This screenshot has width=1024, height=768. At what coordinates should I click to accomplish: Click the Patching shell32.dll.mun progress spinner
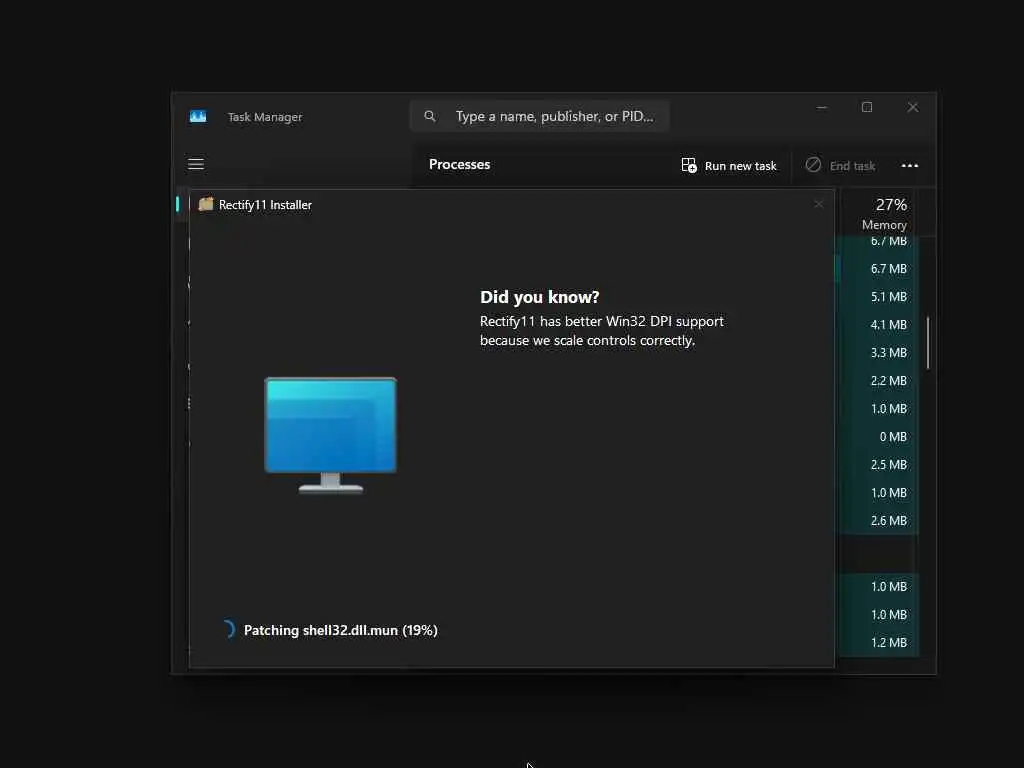pyautogui.click(x=228, y=630)
